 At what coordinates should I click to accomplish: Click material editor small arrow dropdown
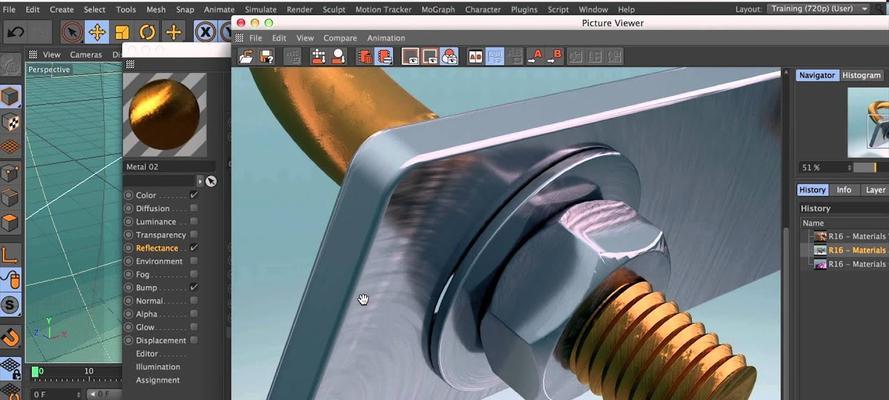point(200,181)
